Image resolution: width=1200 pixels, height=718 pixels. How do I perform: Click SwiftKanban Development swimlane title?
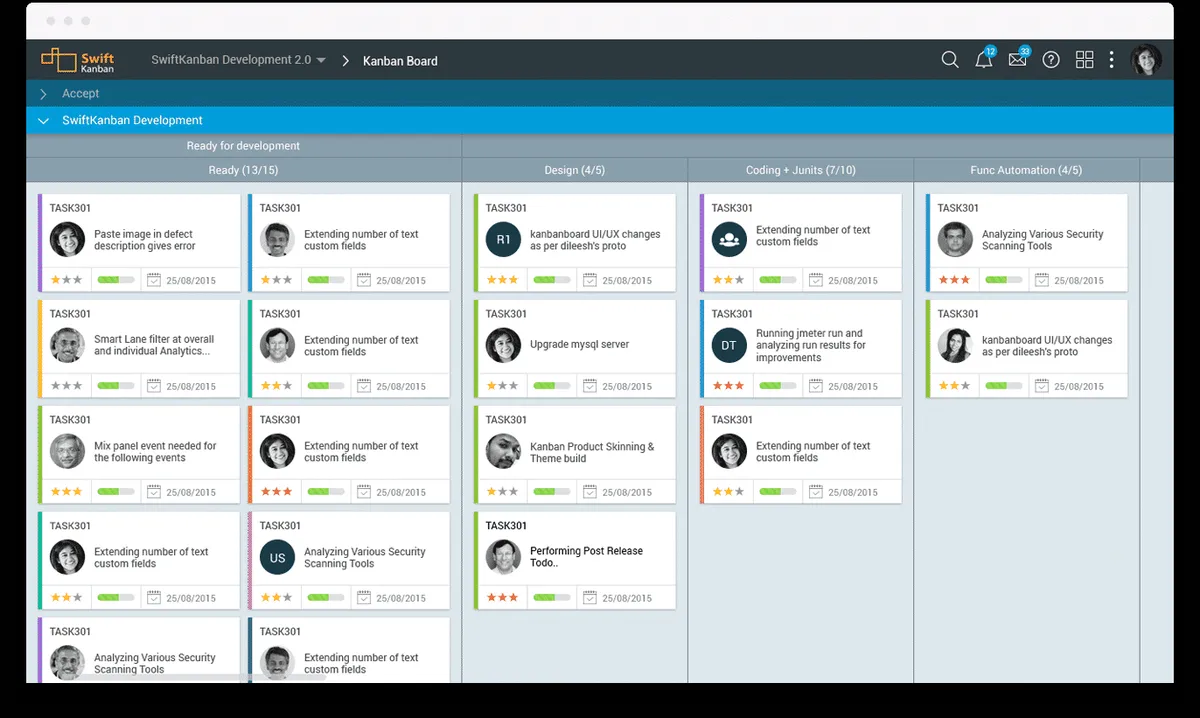(x=132, y=121)
